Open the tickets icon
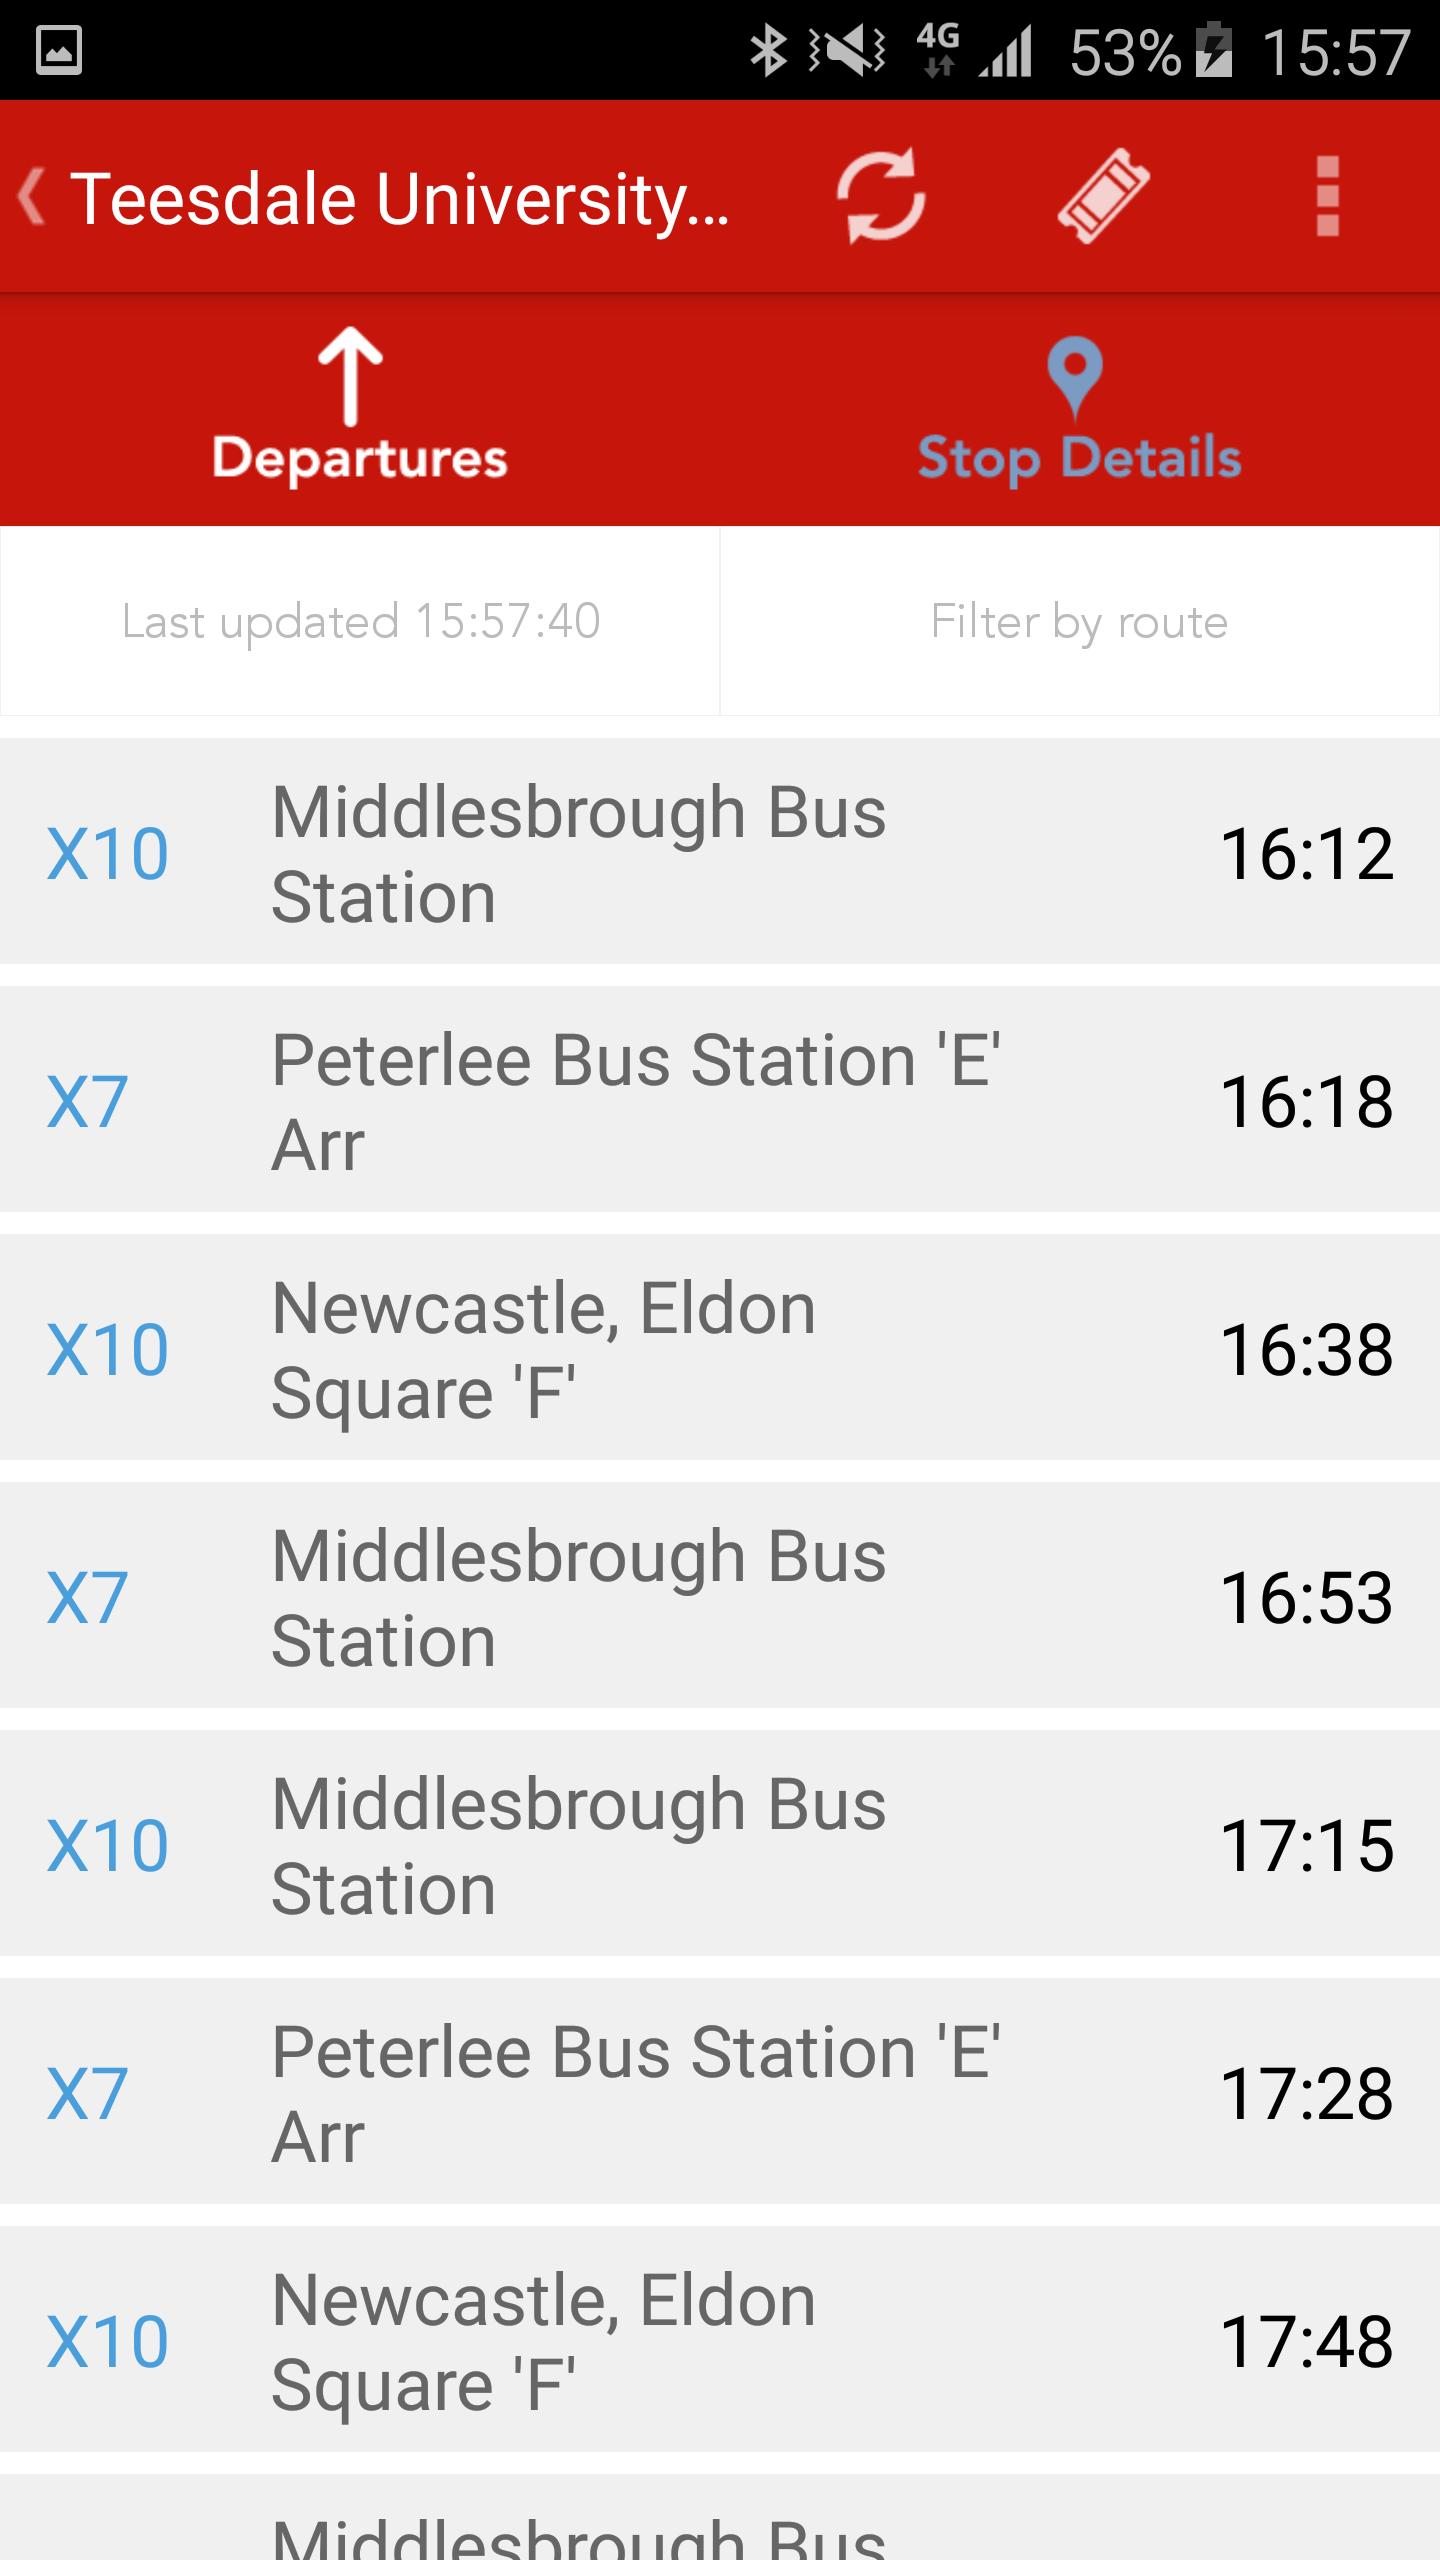This screenshot has height=2560, width=1440. click(1103, 196)
